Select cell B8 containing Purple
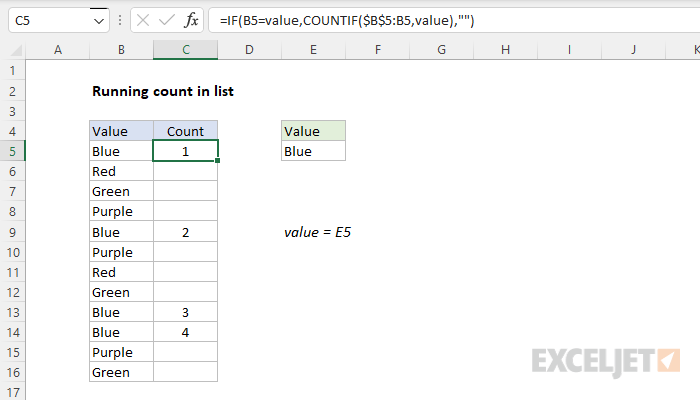This screenshot has height=400, width=700. click(x=121, y=212)
